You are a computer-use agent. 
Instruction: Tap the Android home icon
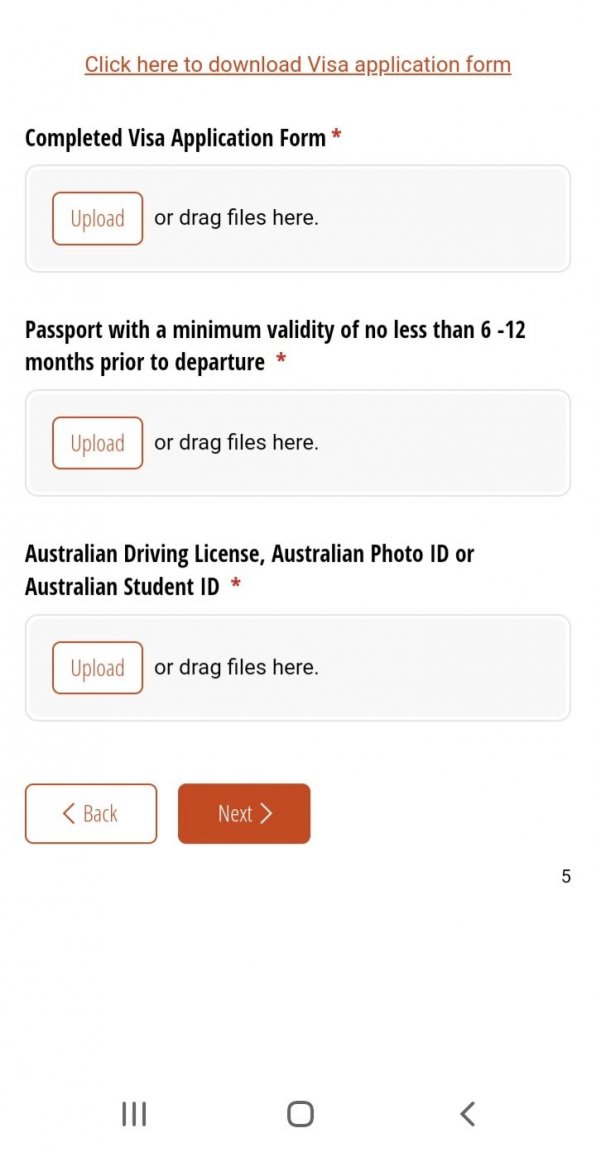[300, 1114]
